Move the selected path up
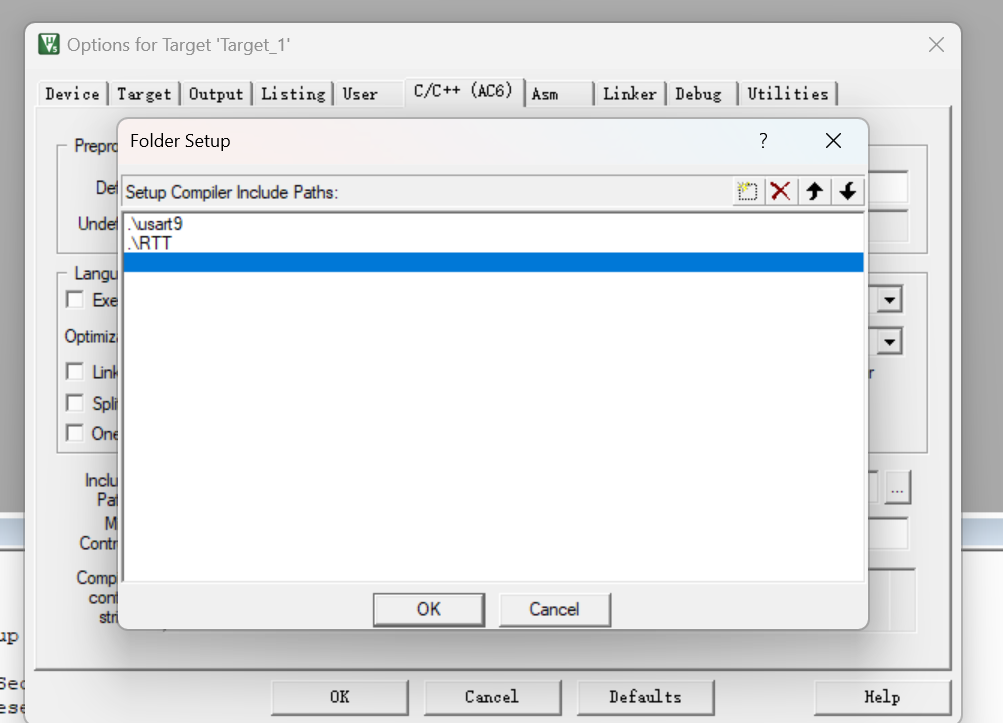 click(x=814, y=191)
